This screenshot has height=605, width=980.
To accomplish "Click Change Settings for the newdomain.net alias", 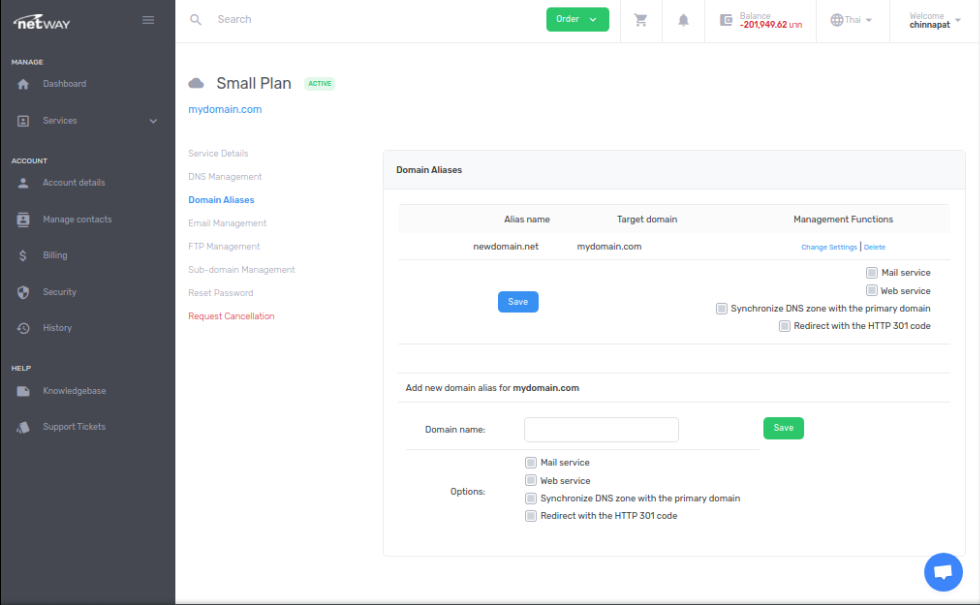I will click(829, 247).
